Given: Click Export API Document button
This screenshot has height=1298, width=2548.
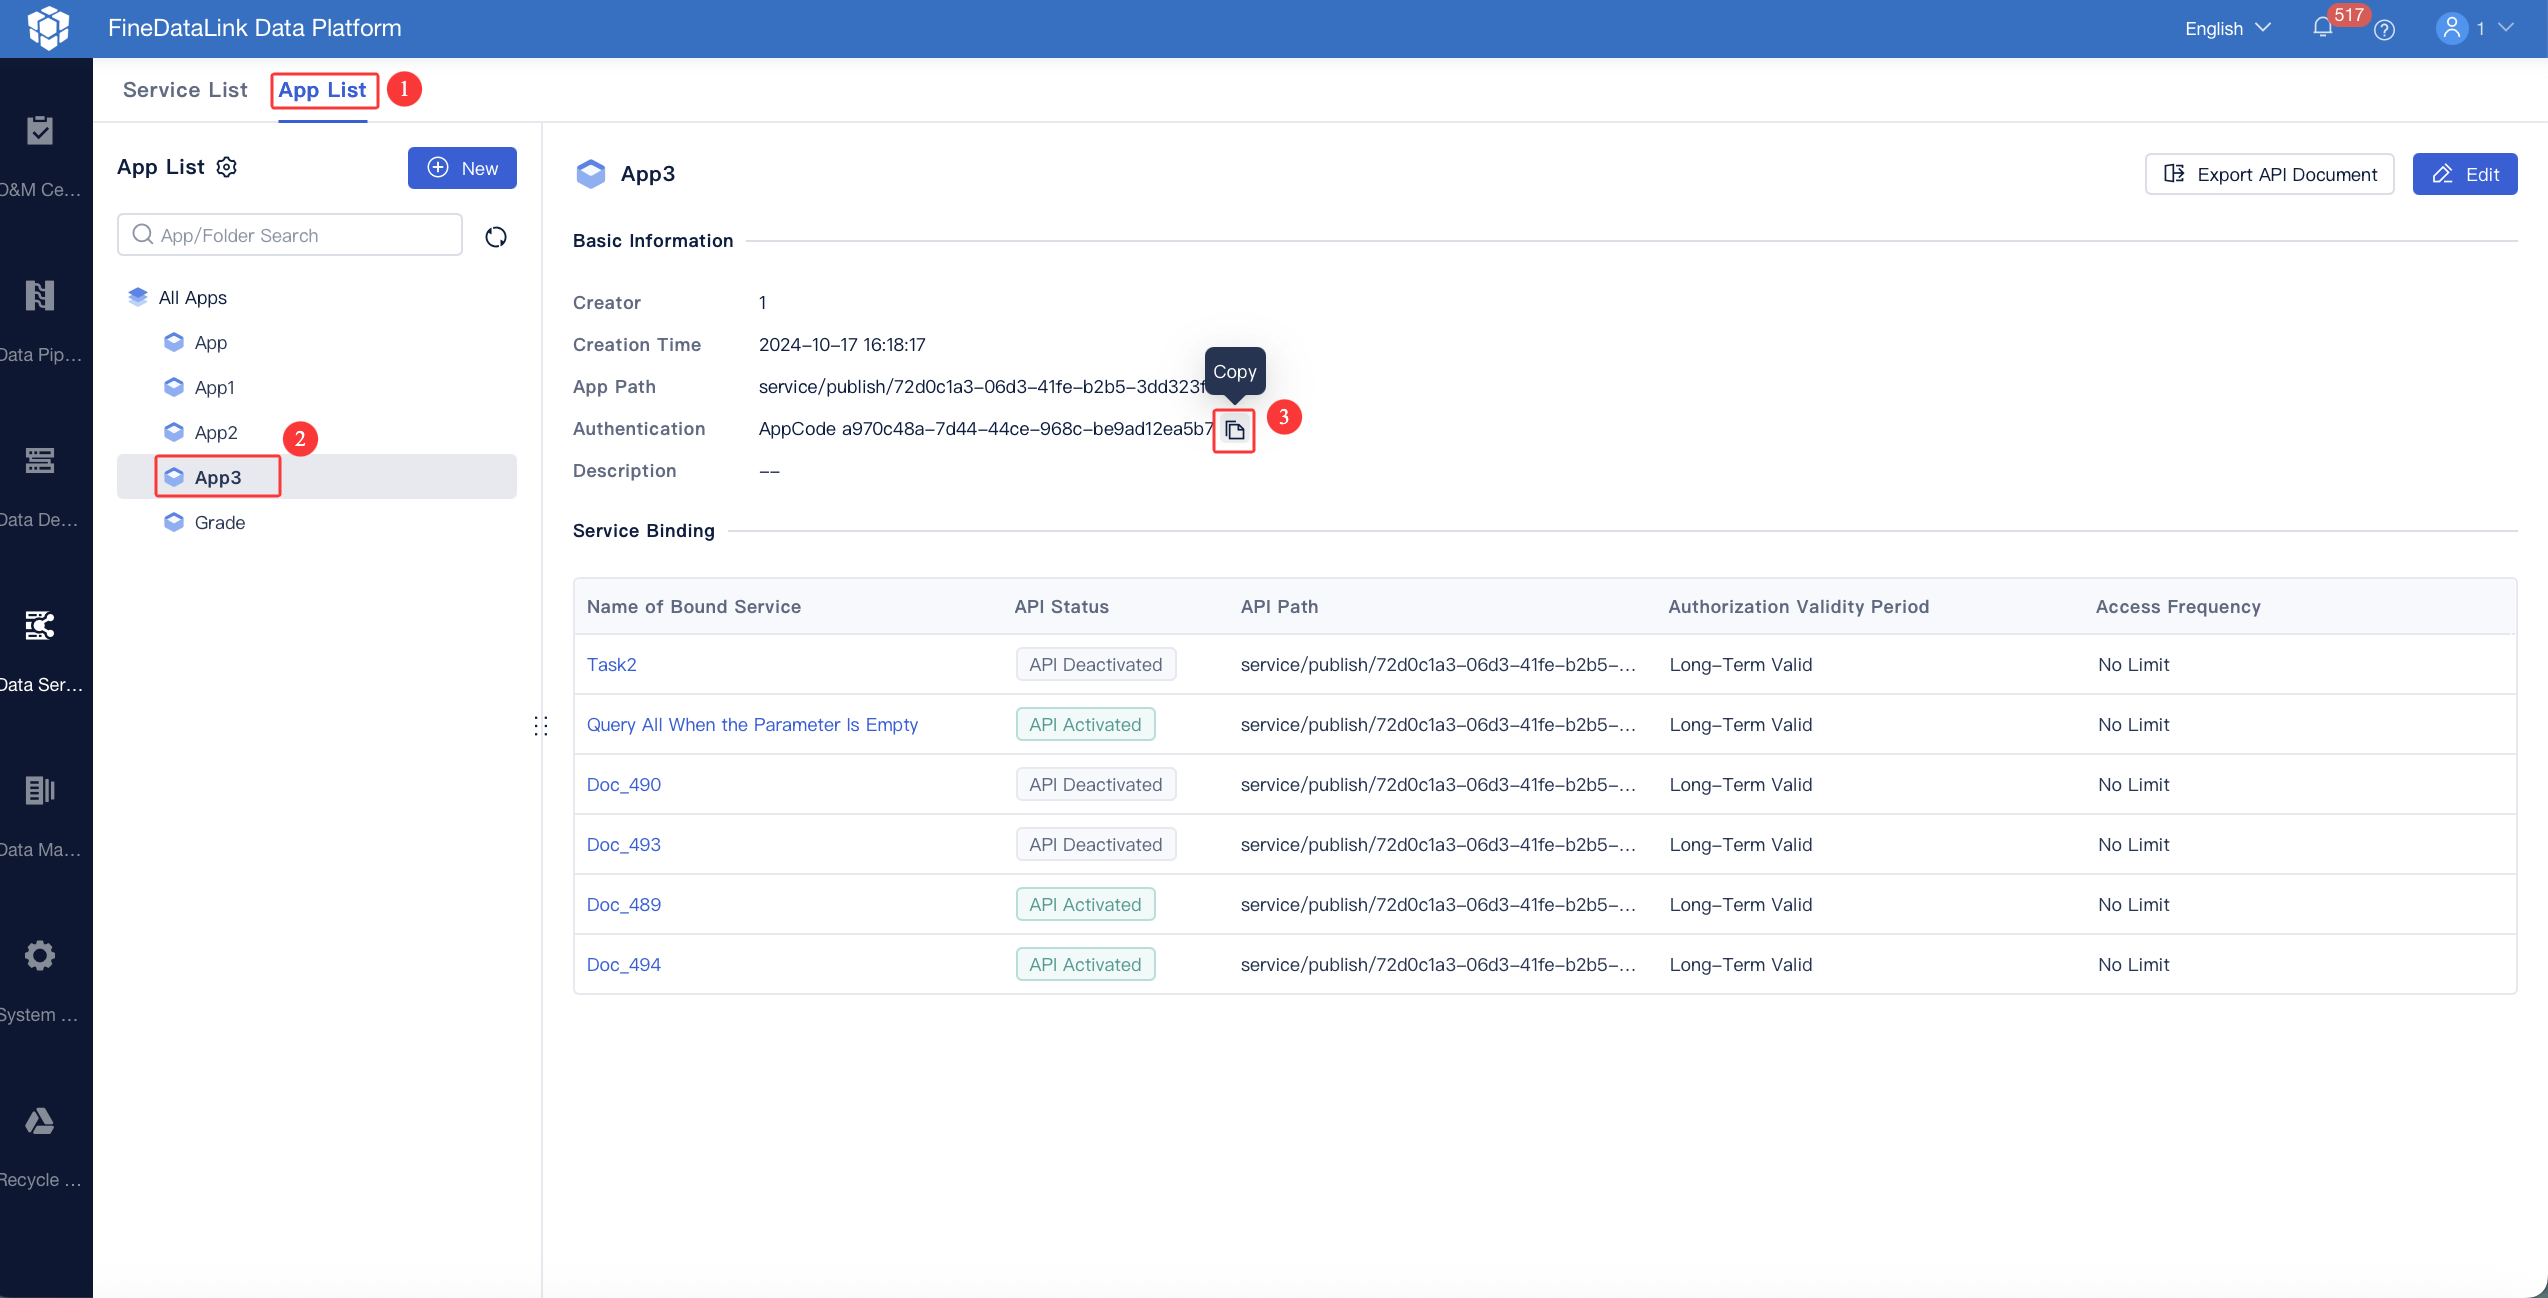Looking at the screenshot, I should click(2269, 174).
